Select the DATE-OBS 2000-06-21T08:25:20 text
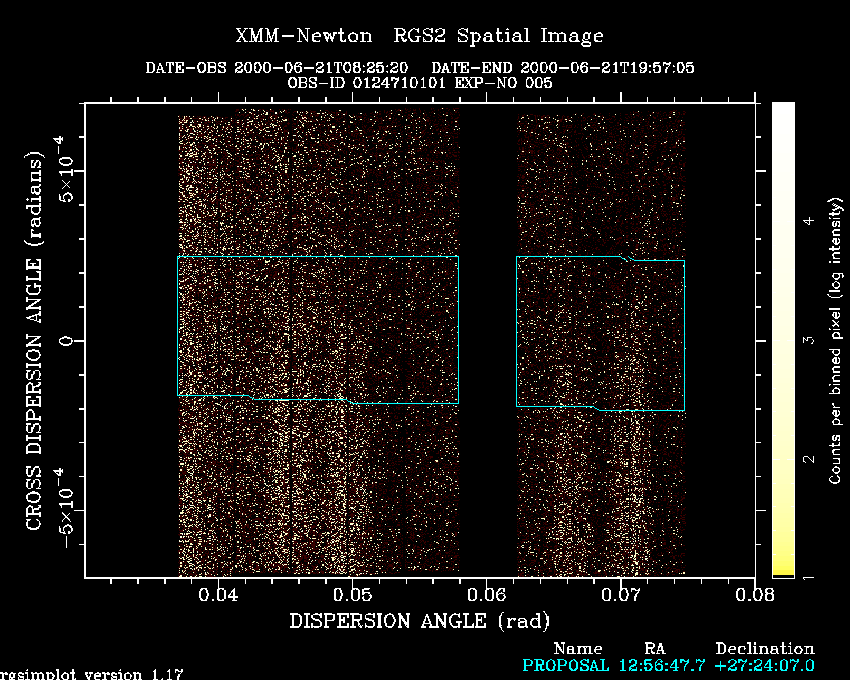Image resolution: width=850 pixels, height=680 pixels. [276, 68]
